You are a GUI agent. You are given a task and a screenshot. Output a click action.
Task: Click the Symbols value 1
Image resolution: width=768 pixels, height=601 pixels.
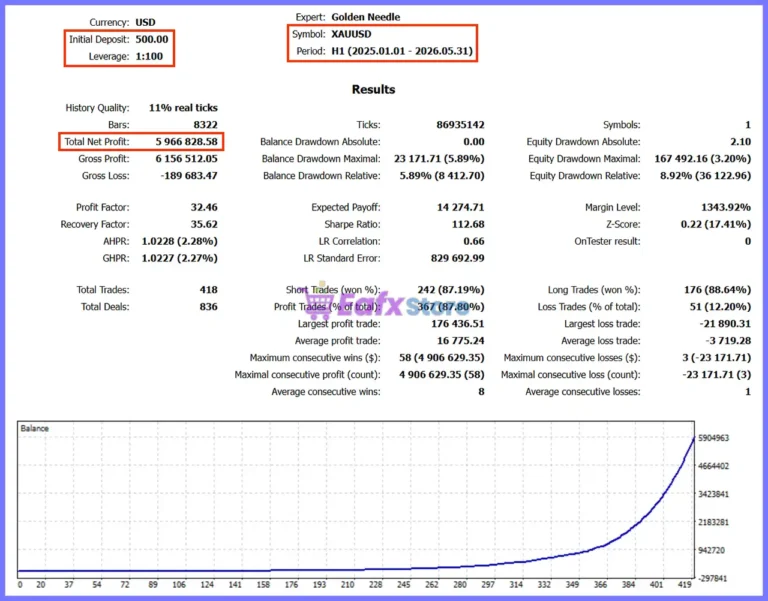(x=748, y=125)
